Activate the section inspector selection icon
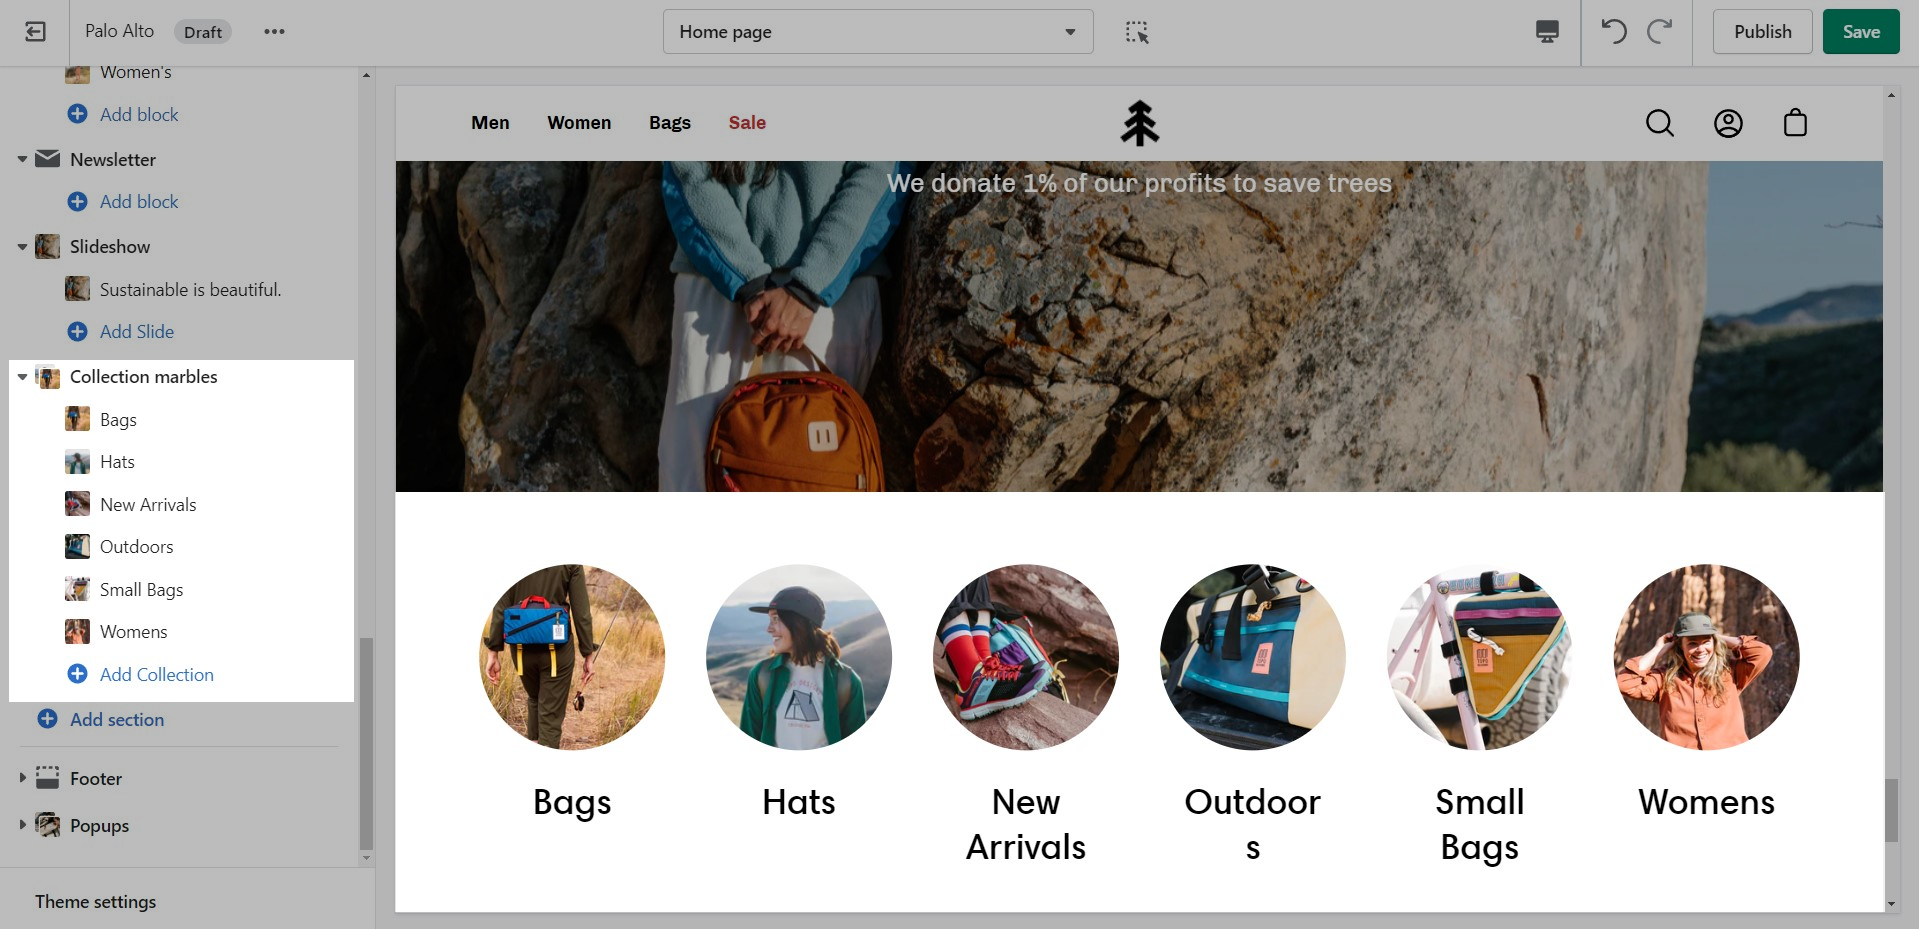The image size is (1919, 929). (x=1137, y=32)
